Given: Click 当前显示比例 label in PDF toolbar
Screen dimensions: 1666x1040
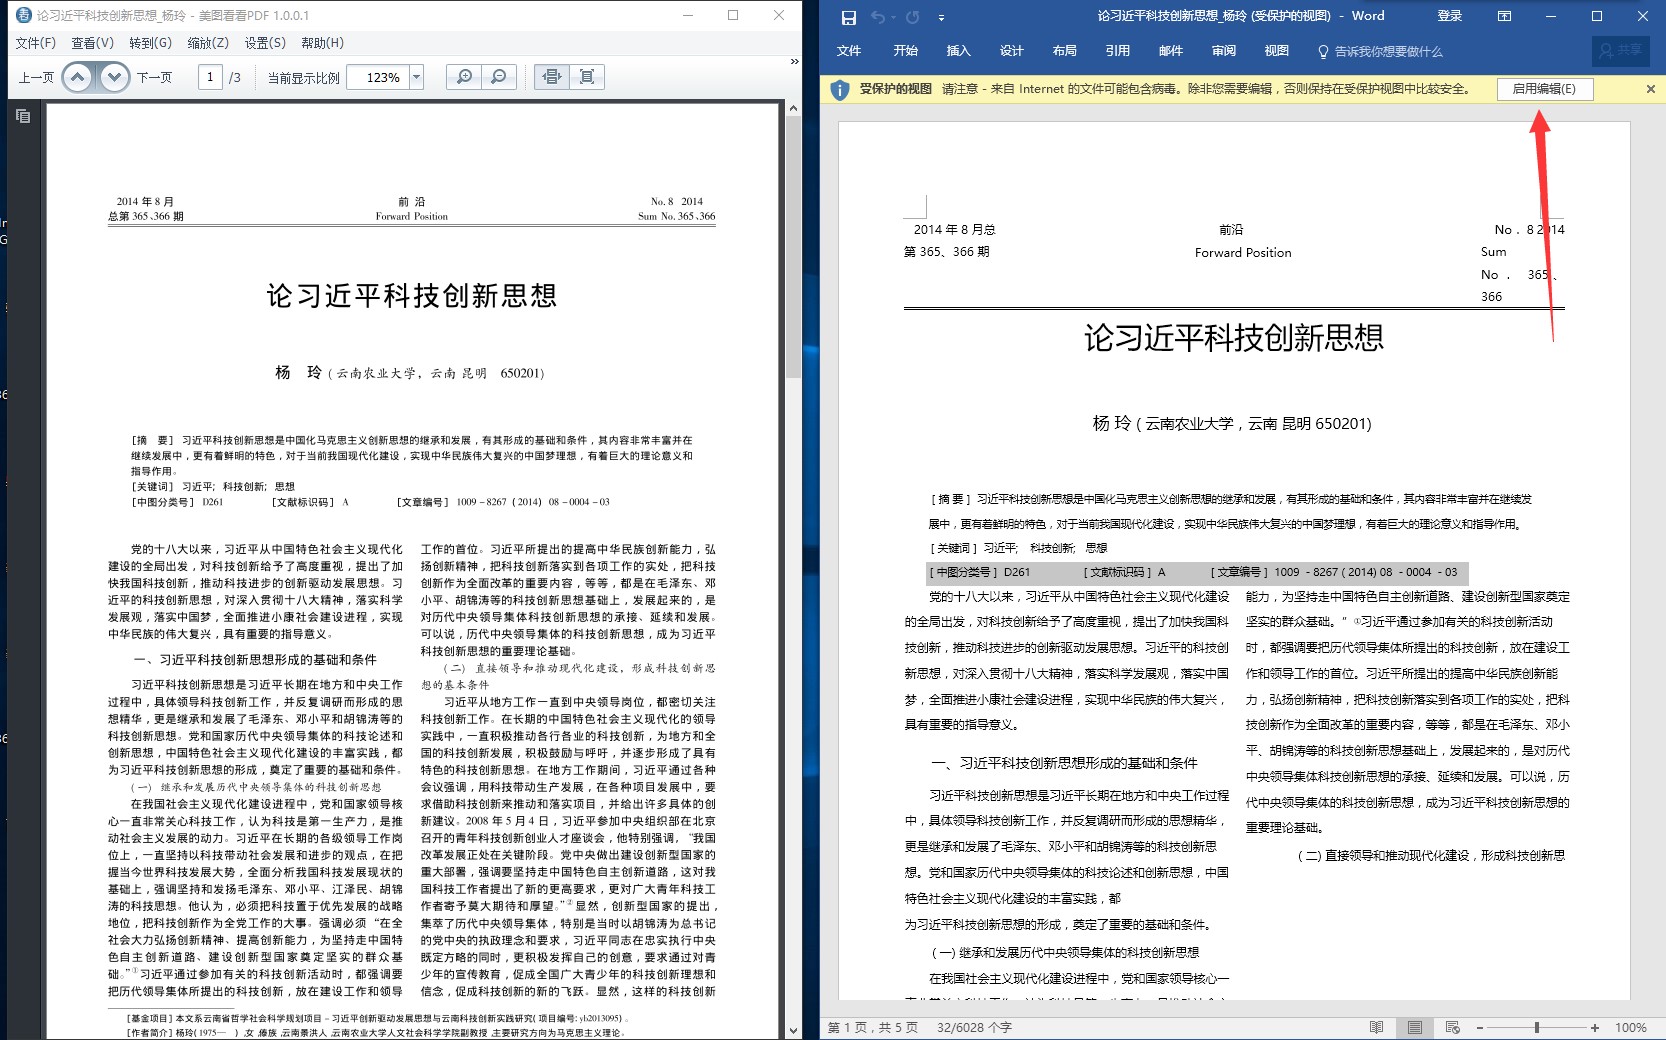Looking at the screenshot, I should (303, 77).
